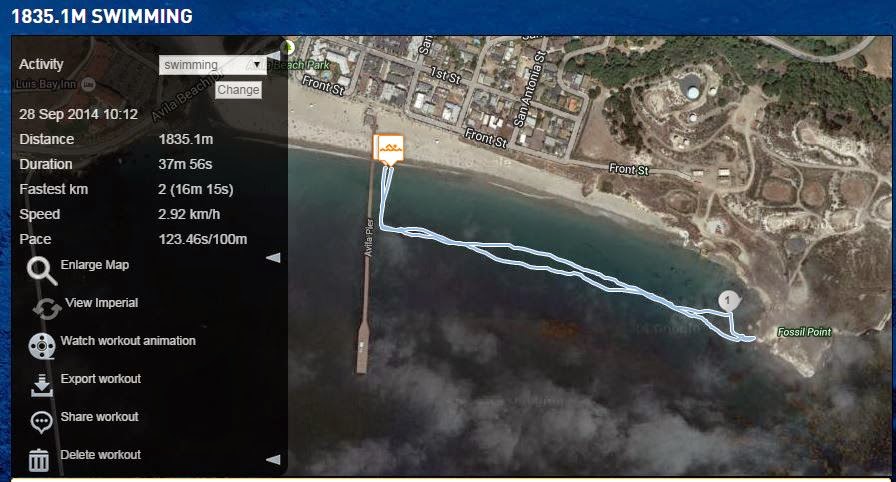Screen dimensions: 896x482
Task: Click kilometer marker 1 on the swim route
Action: click(x=728, y=300)
